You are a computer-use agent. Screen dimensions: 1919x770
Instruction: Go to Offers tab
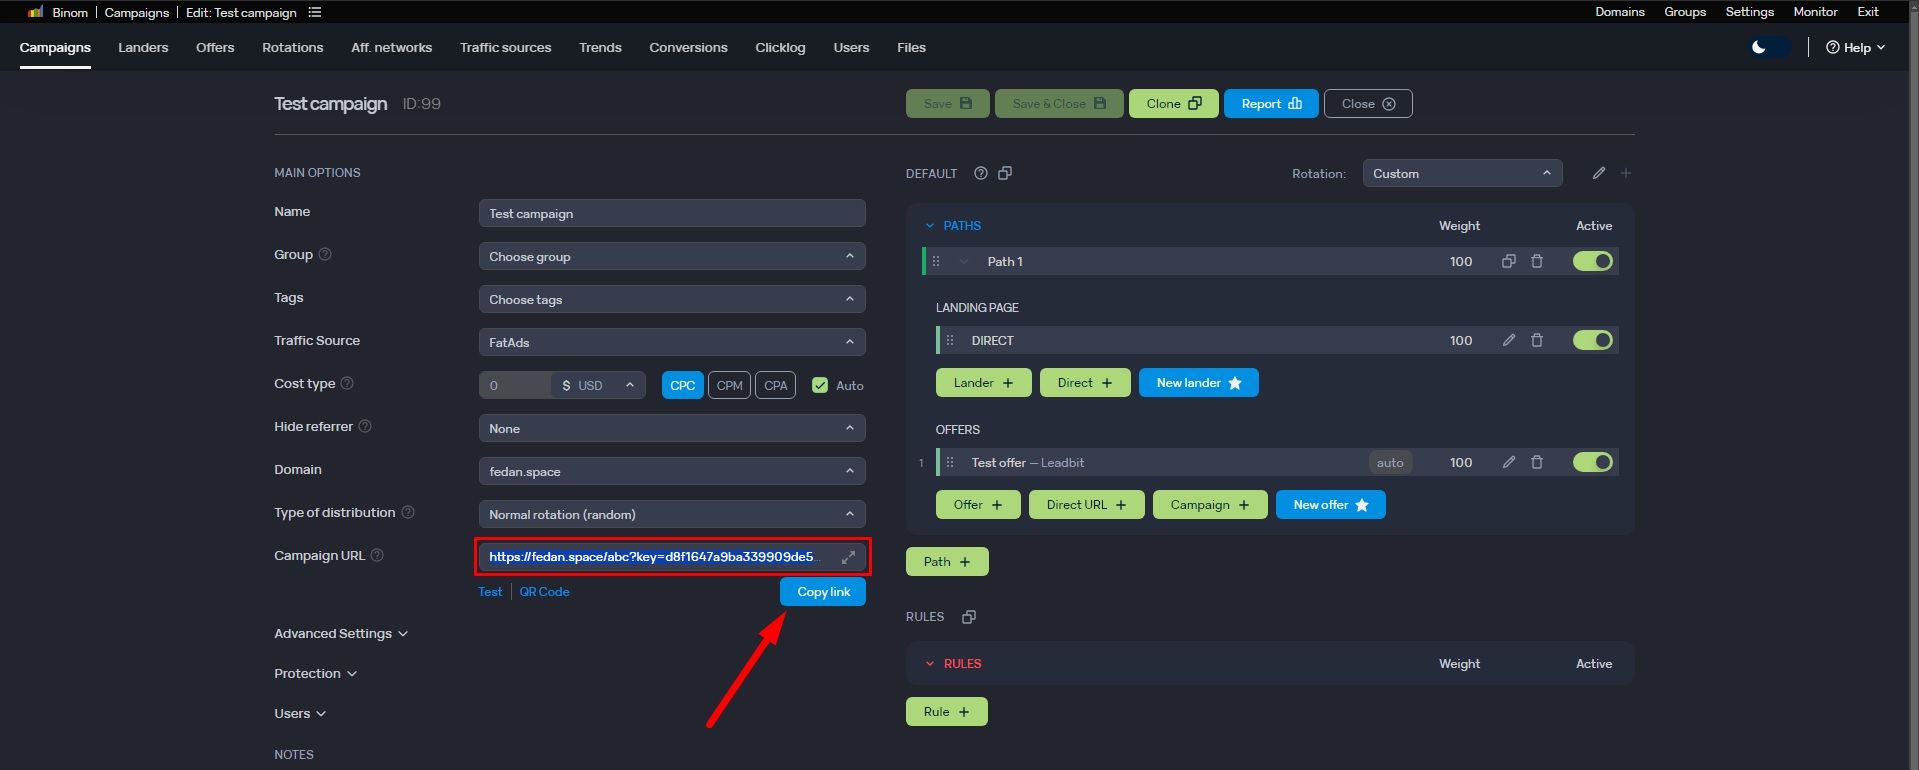pyautogui.click(x=215, y=47)
